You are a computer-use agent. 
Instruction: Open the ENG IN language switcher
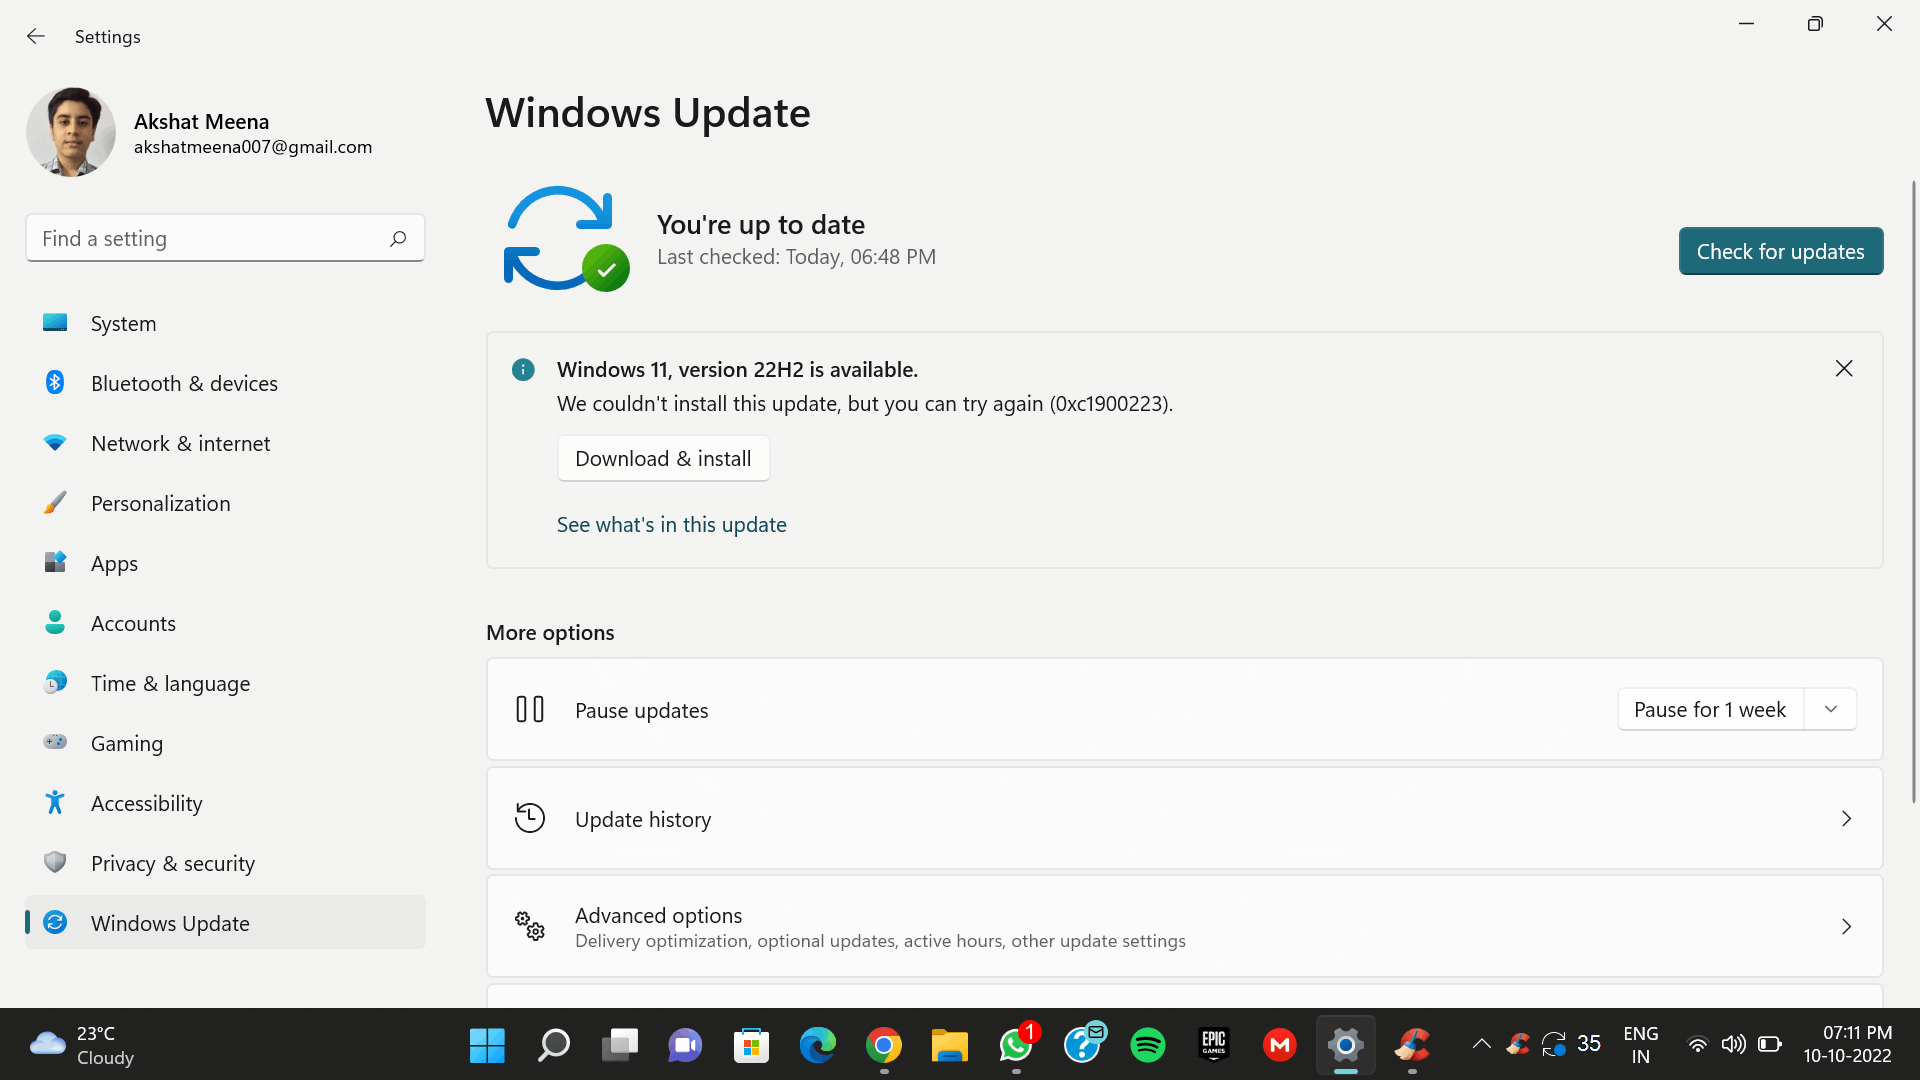tap(1641, 1045)
